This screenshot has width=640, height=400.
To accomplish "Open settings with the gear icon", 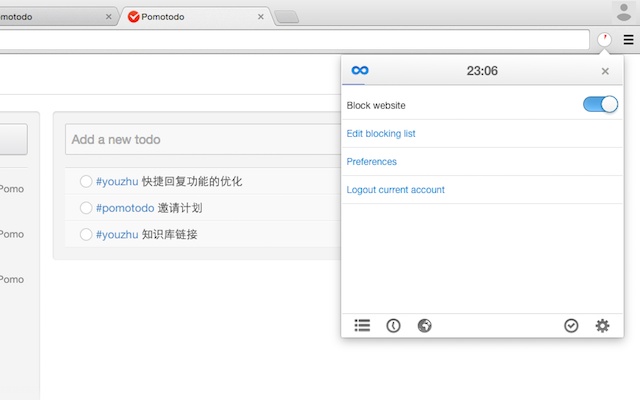I will click(x=602, y=325).
